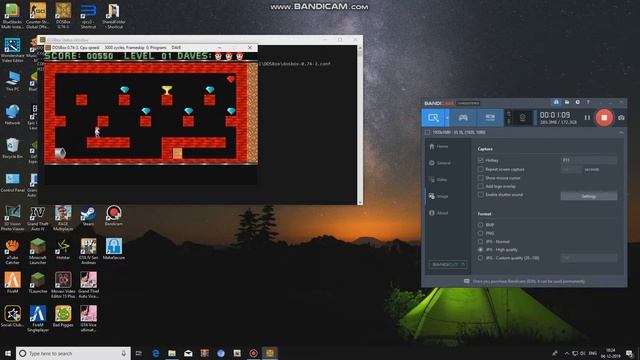Open the About tab in Bandicam
The image size is (640, 360).
point(439,213)
